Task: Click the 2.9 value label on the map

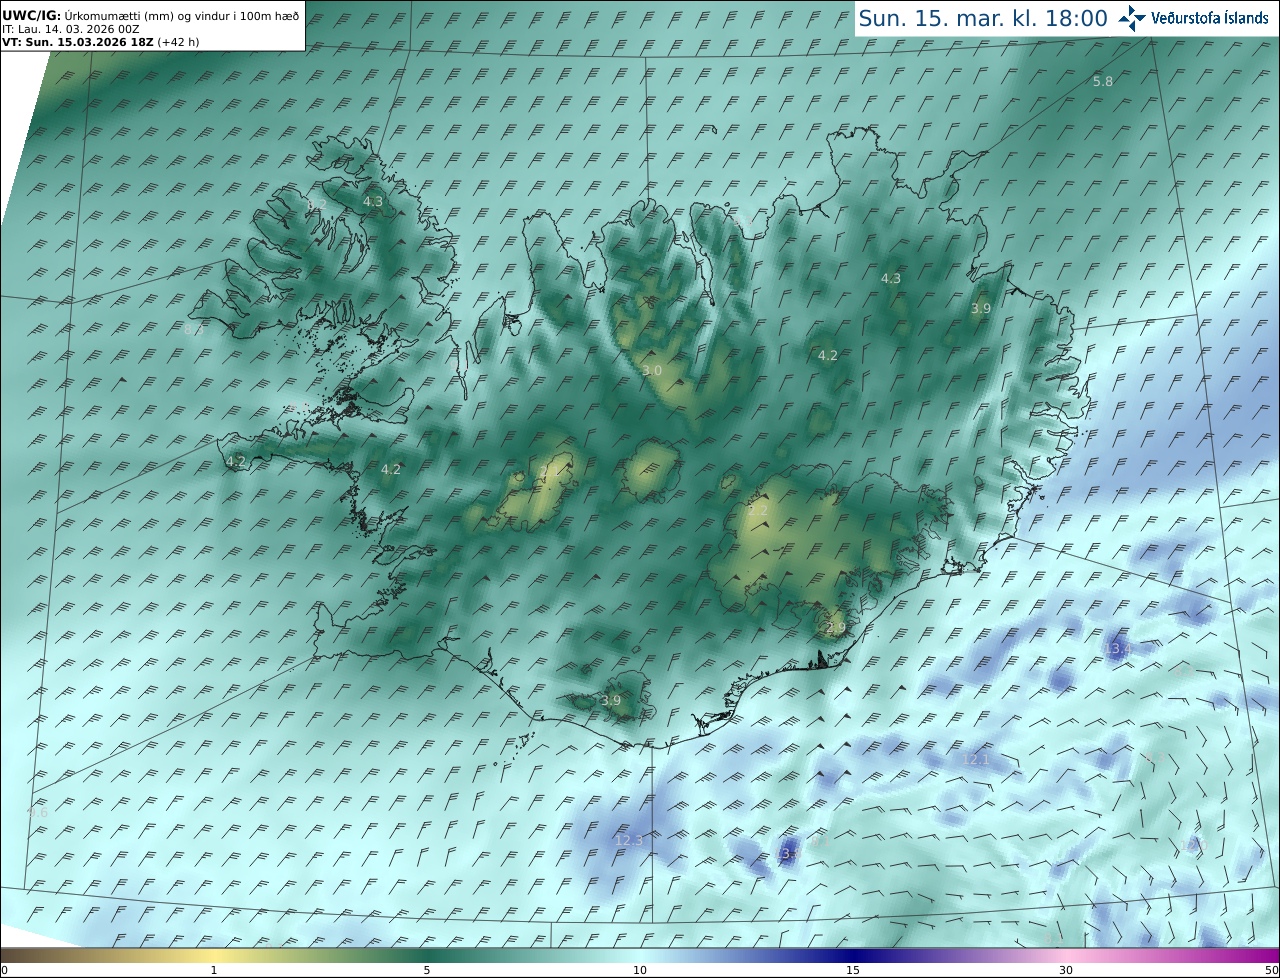Action: [x=836, y=628]
